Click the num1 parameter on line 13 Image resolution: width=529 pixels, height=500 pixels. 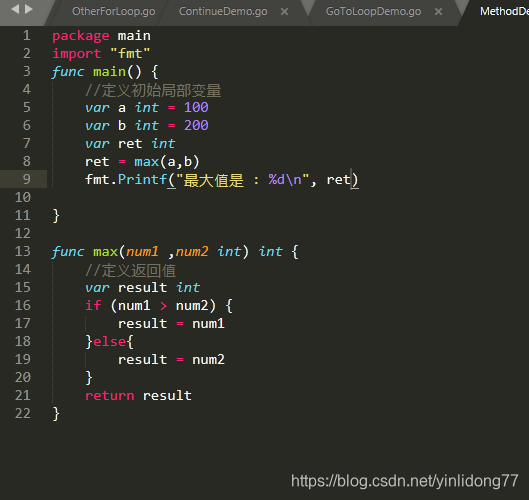pyautogui.click(x=142, y=252)
